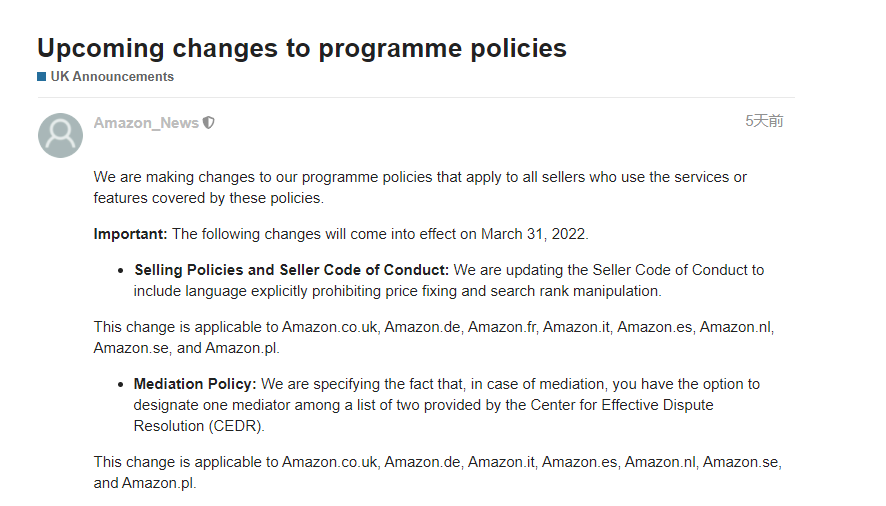
Task: Click the bullet before Selling Policies item
Action: pyautogui.click(x=122, y=271)
